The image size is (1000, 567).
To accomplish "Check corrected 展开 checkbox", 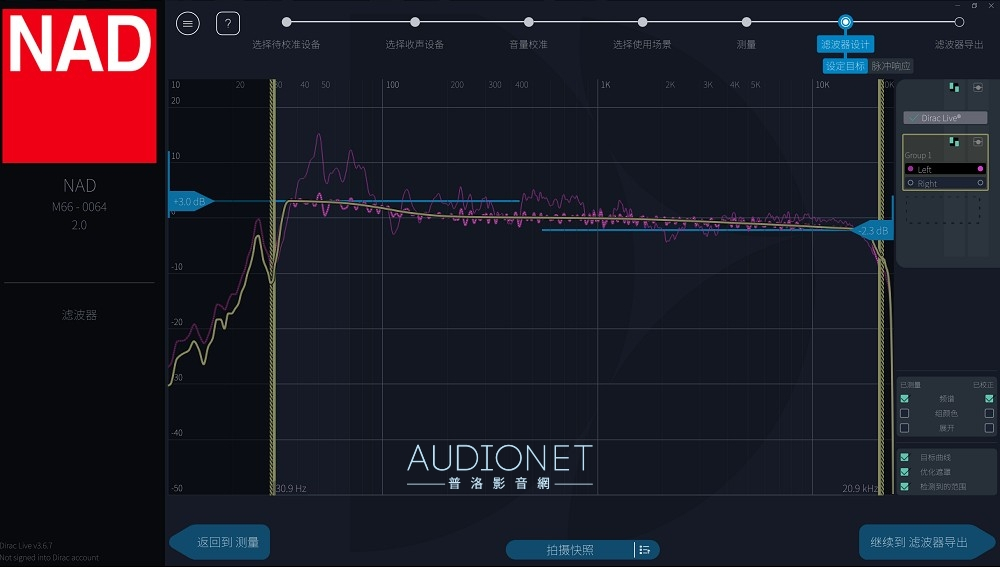I will pyautogui.click(x=989, y=428).
